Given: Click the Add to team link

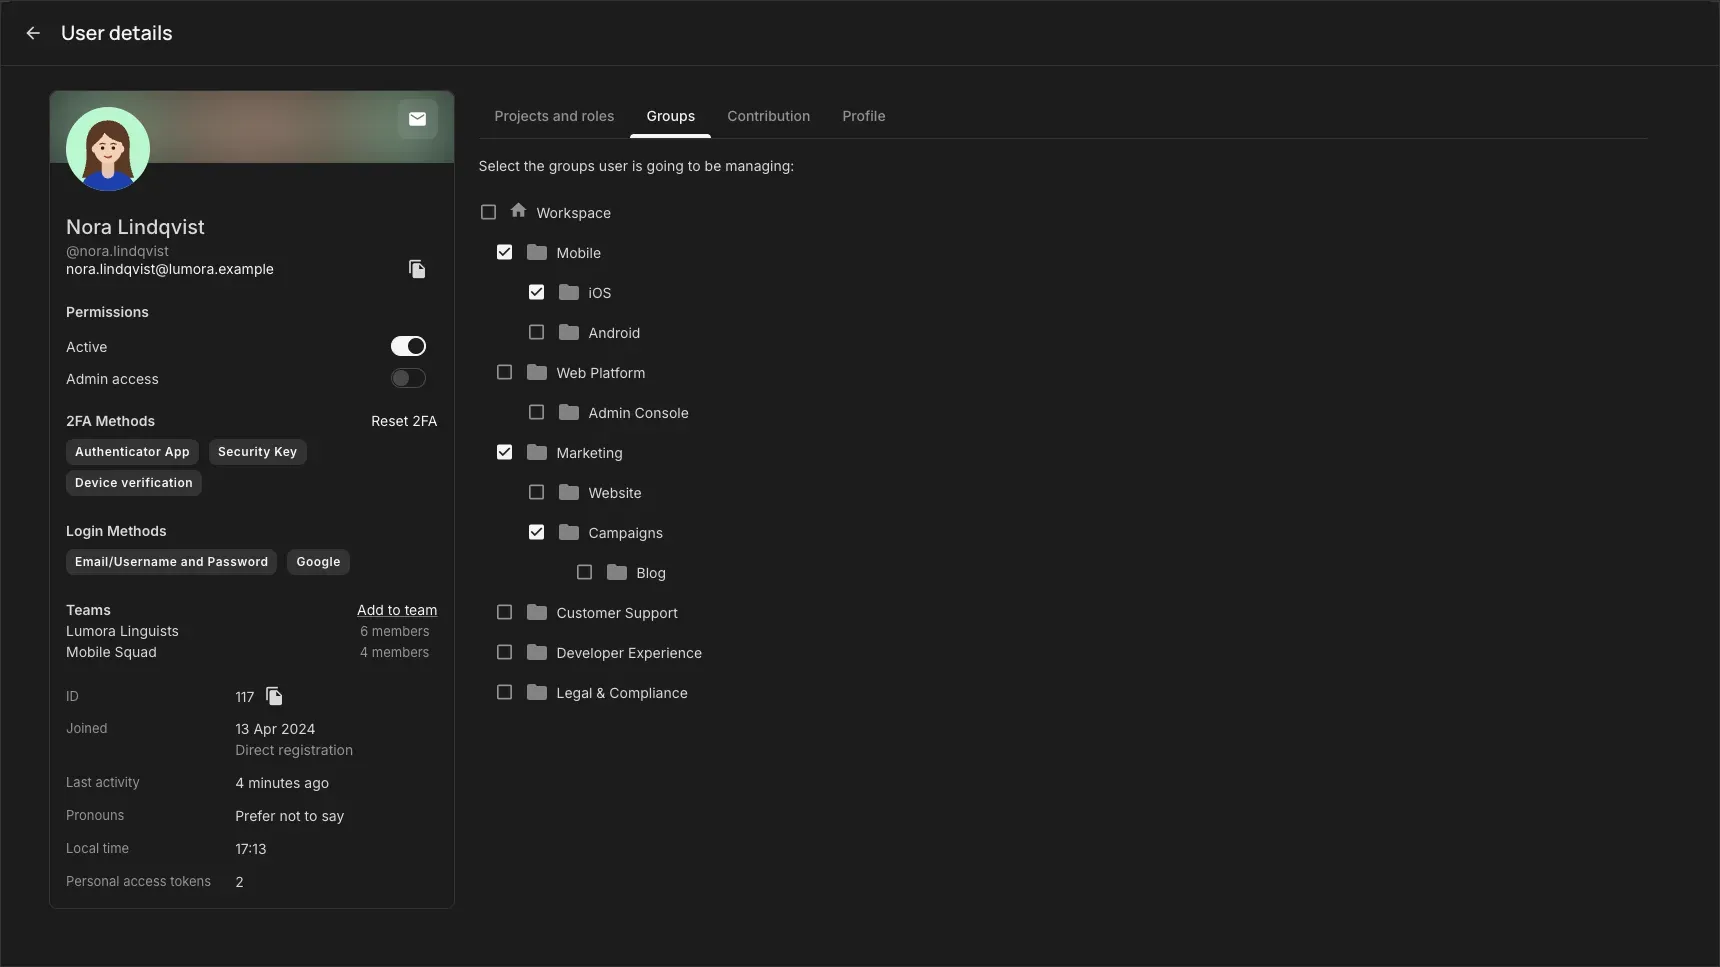Looking at the screenshot, I should point(397,610).
